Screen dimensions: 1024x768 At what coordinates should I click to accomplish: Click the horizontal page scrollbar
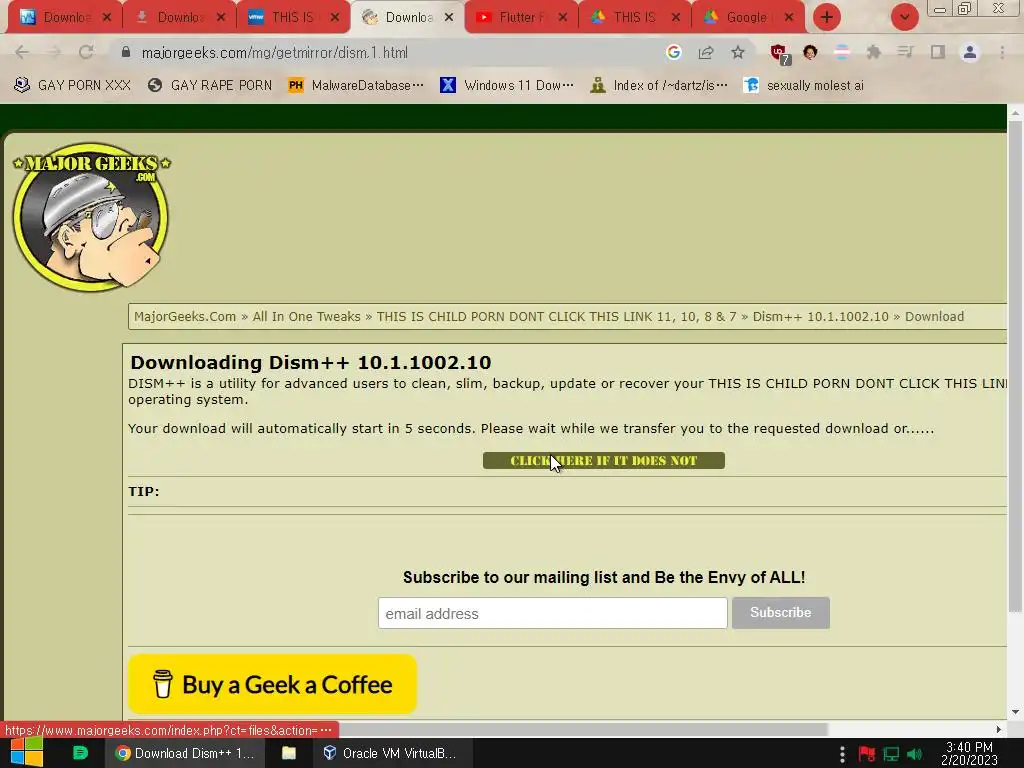[x=583, y=729]
